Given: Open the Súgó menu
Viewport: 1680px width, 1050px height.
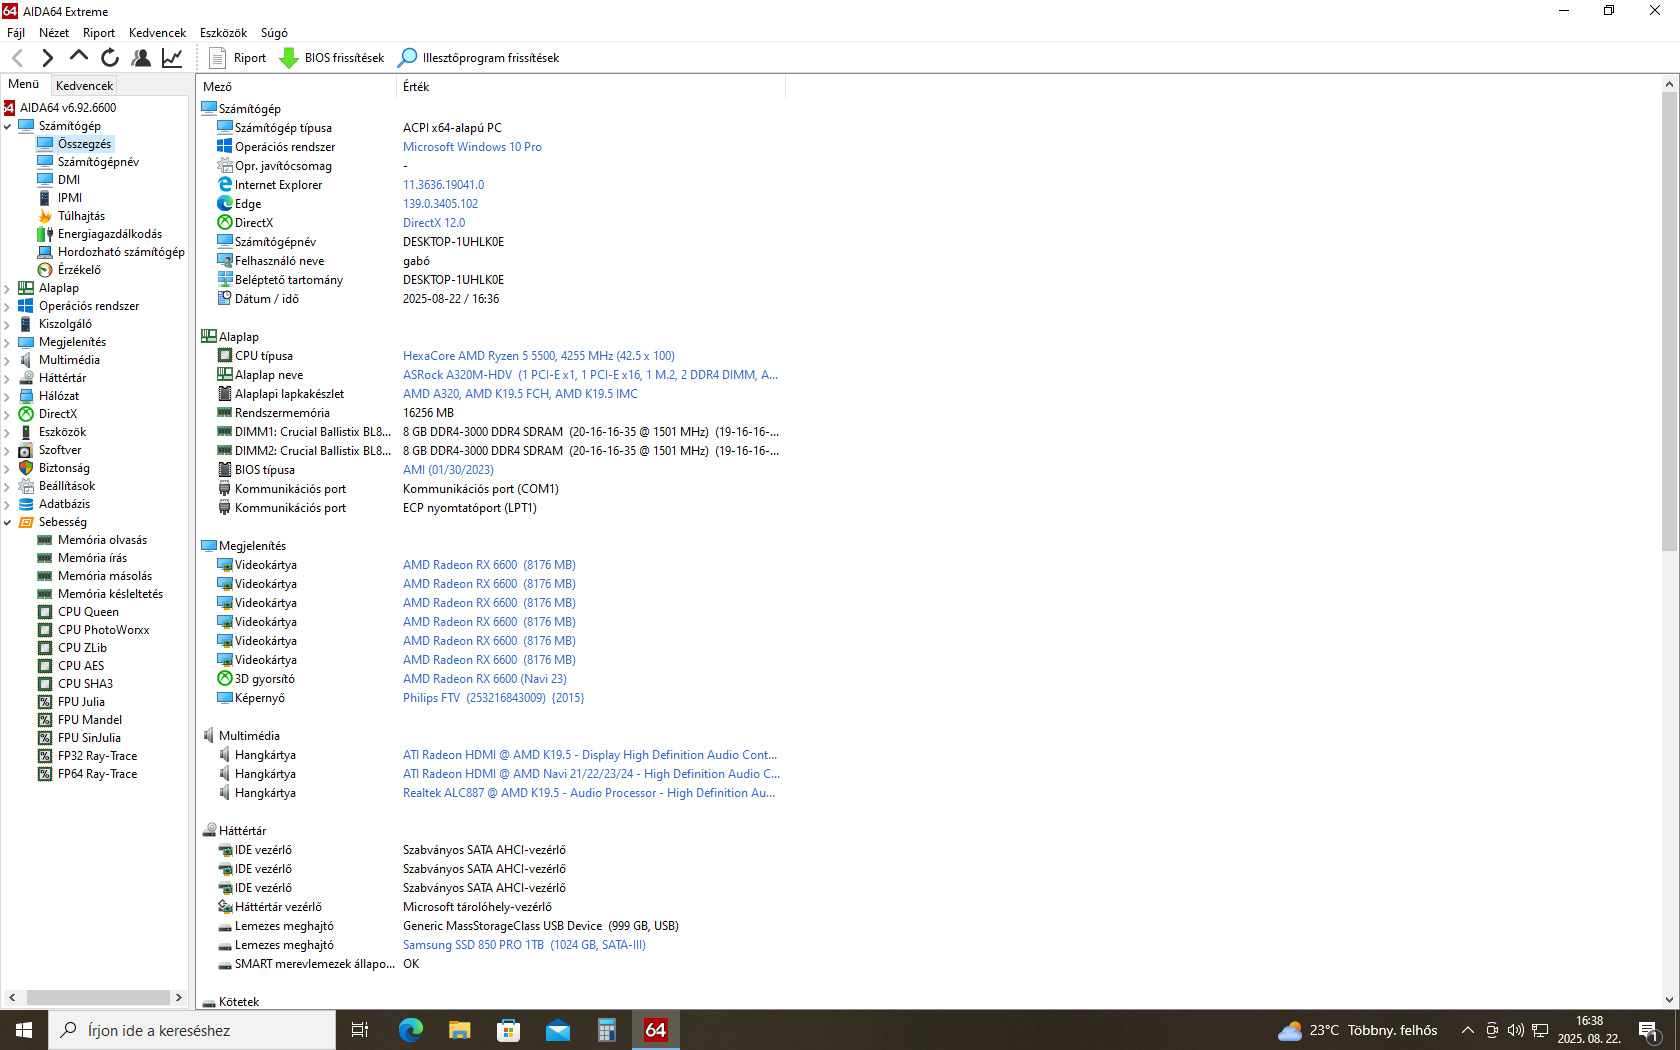Looking at the screenshot, I should 274,33.
